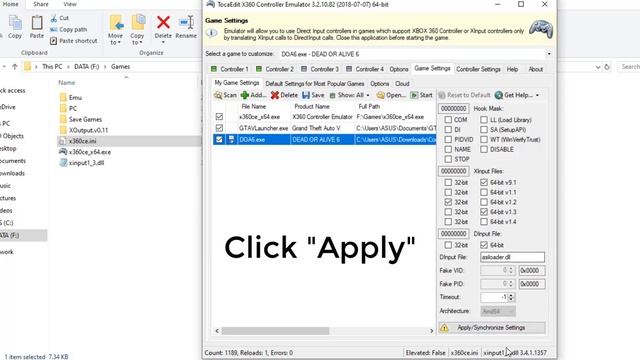This screenshot has height=360, width=640.
Task: Switch to the Controller 2 tab
Action: coord(275,69)
